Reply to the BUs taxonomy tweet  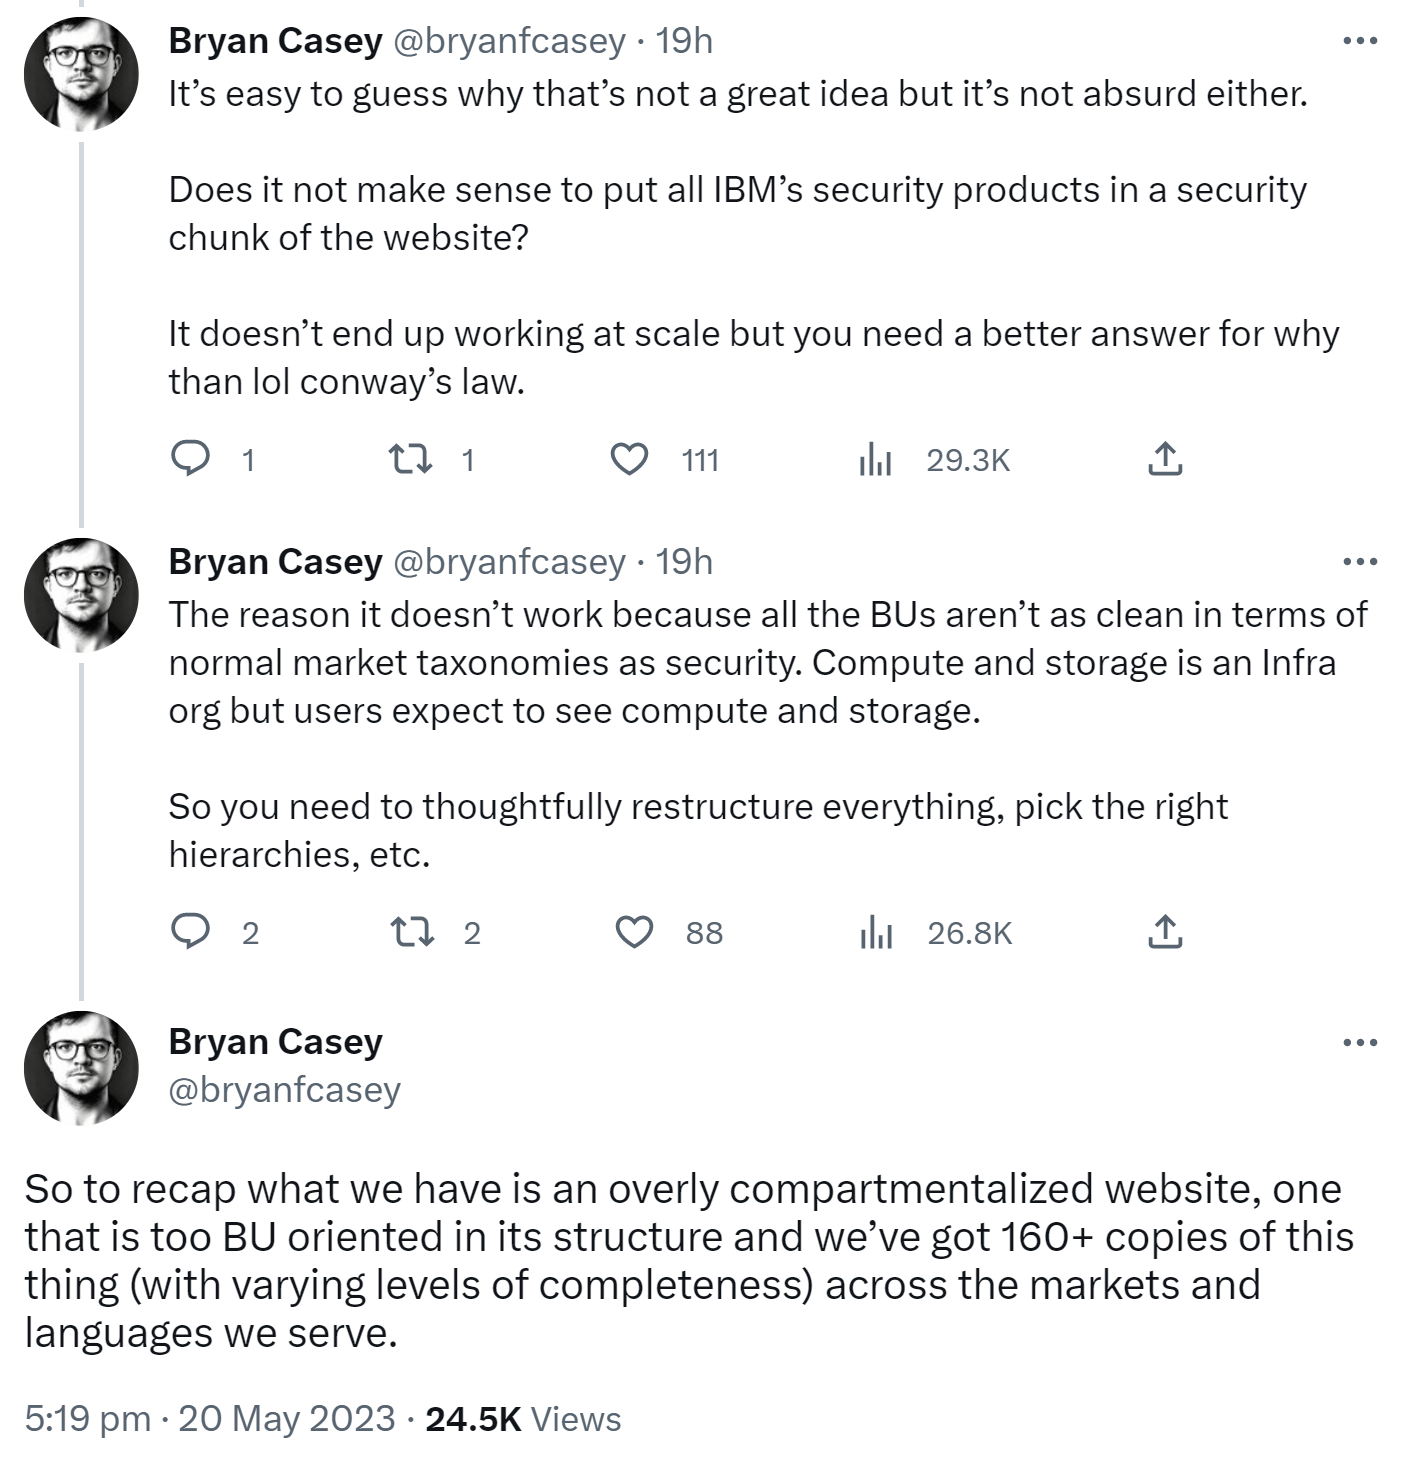tap(191, 932)
